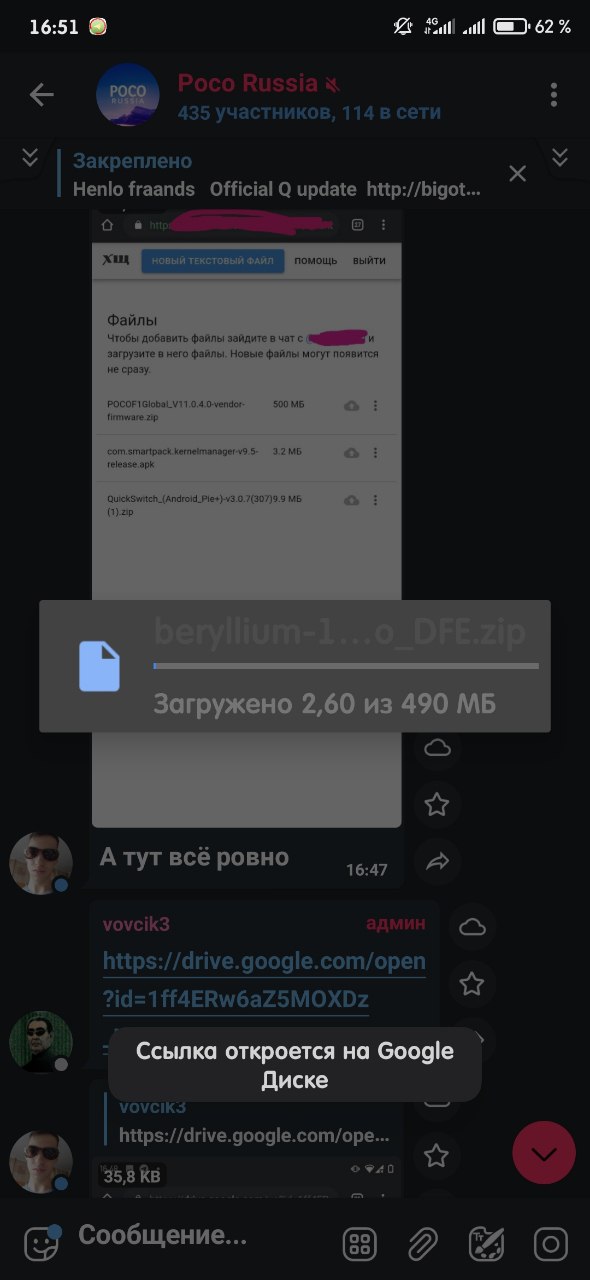This screenshot has width=590, height=1280.
Task: Dismiss the pinned message with X
Action: pos(517,174)
